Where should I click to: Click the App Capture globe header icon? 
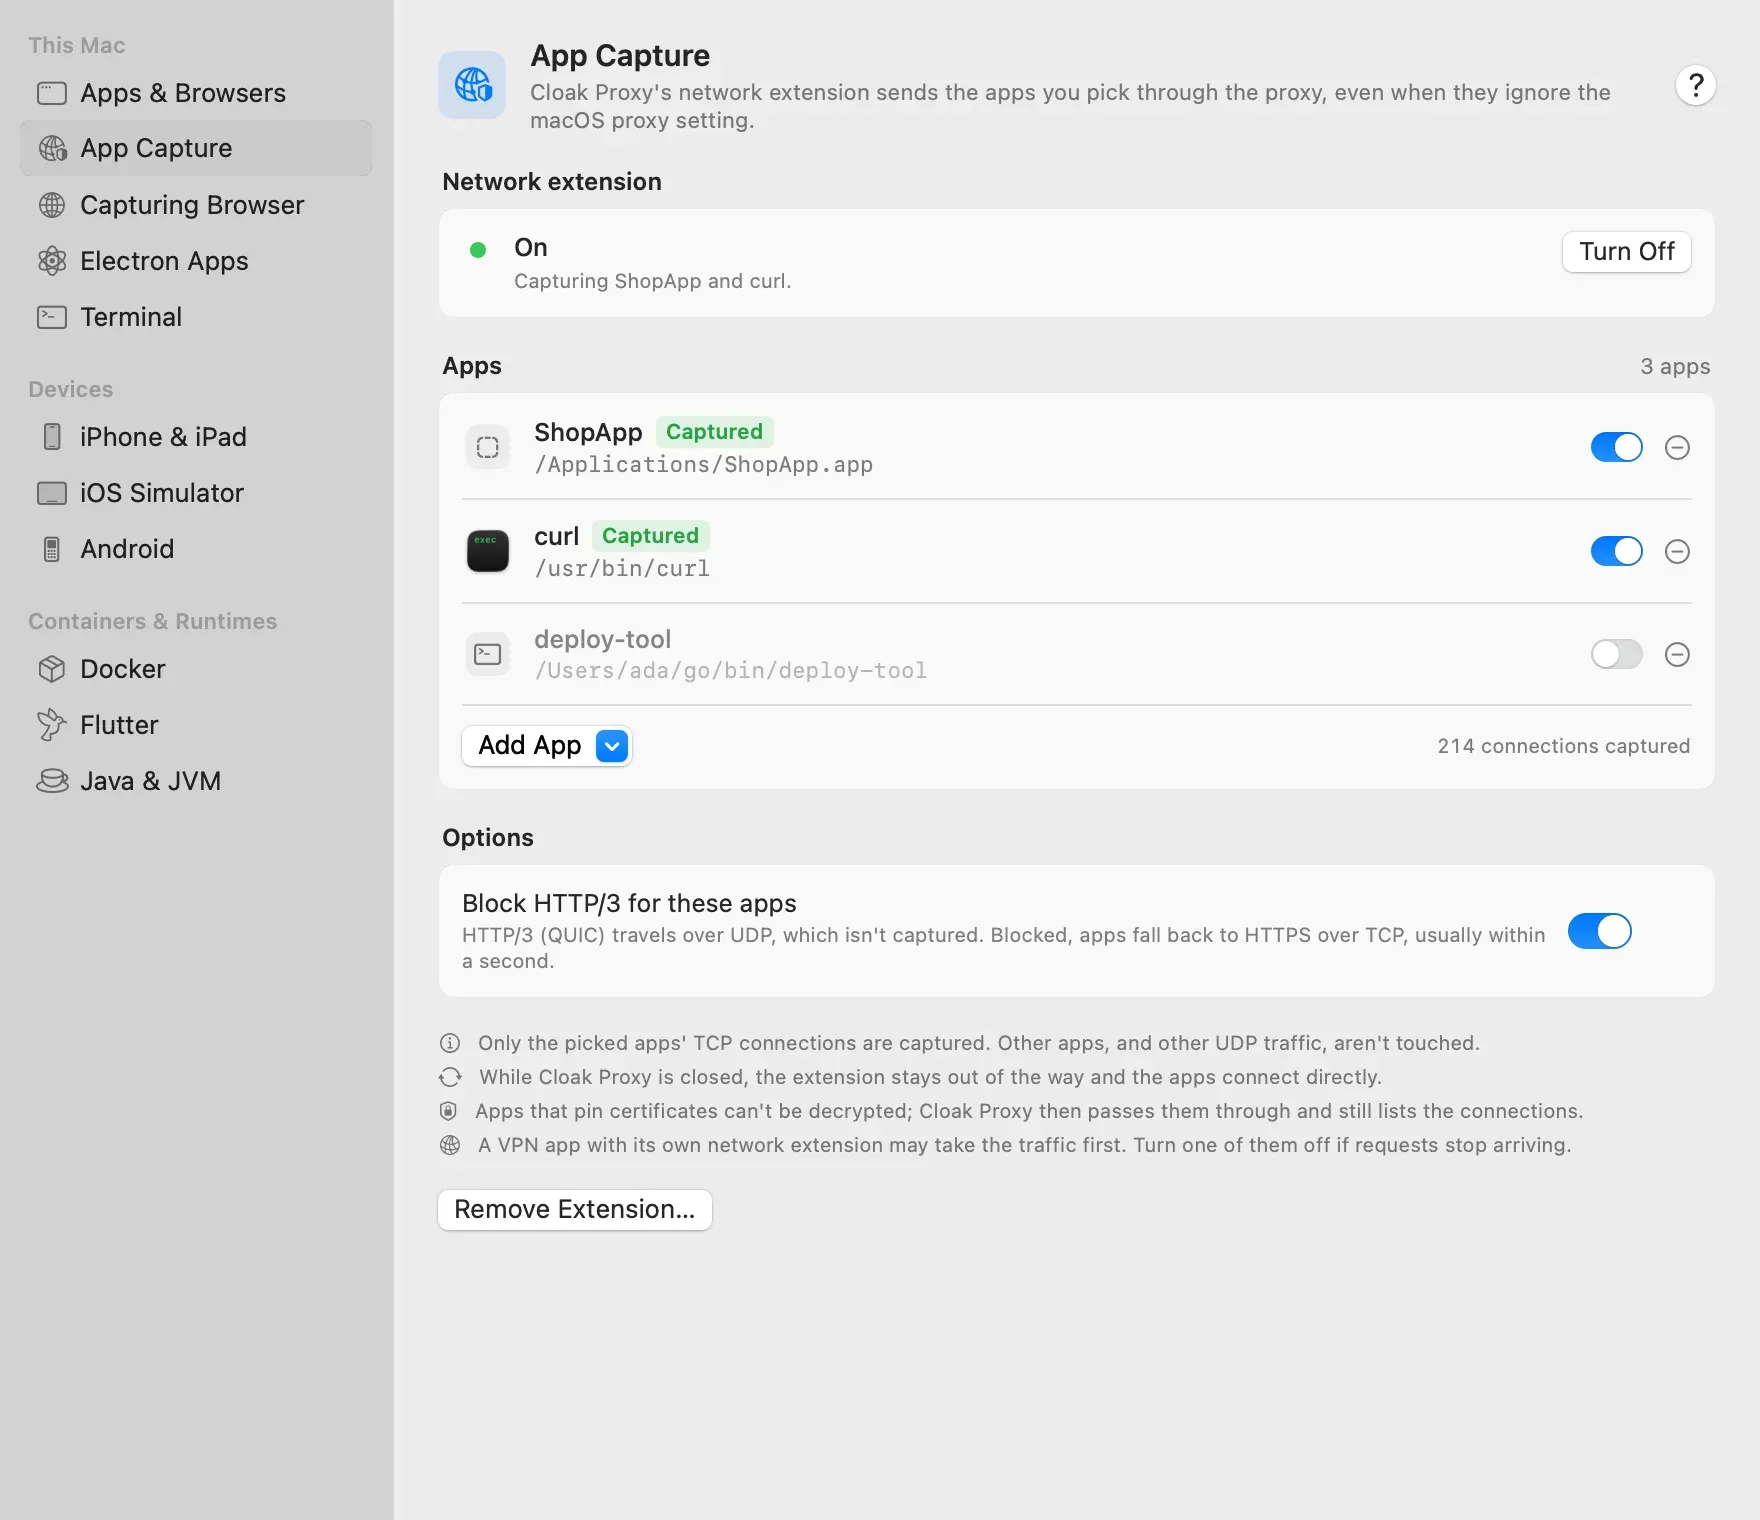(472, 85)
